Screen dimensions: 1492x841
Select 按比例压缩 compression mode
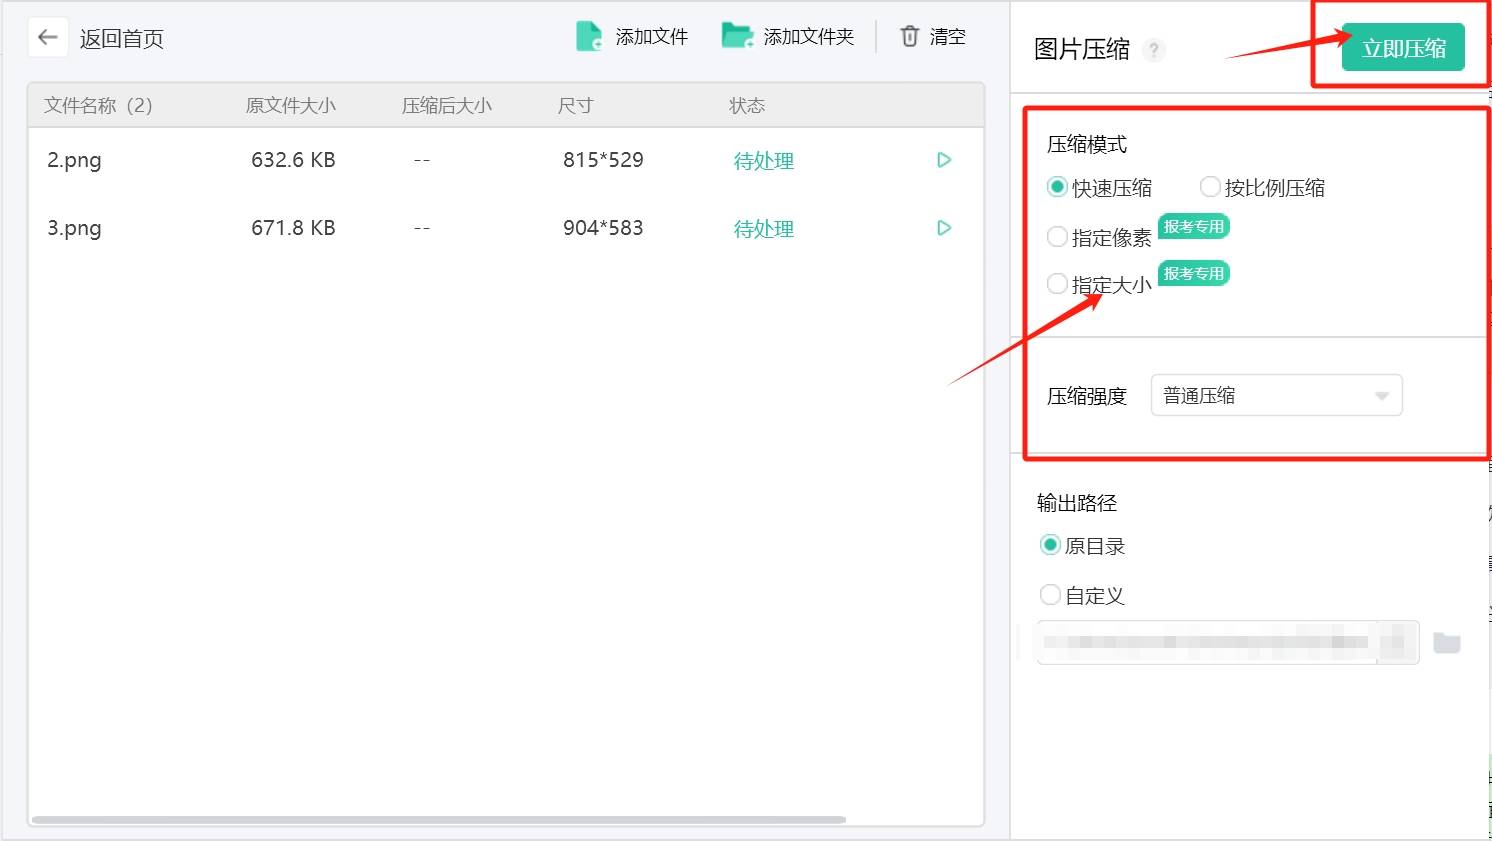tap(1210, 187)
